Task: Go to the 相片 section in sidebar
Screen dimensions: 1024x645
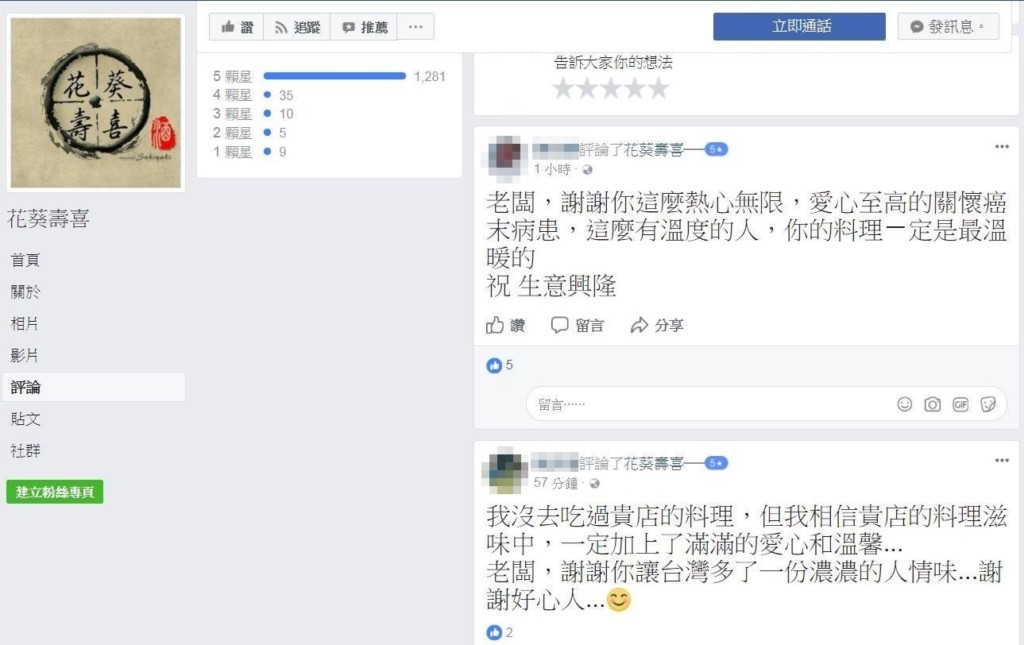Action: click(25, 323)
